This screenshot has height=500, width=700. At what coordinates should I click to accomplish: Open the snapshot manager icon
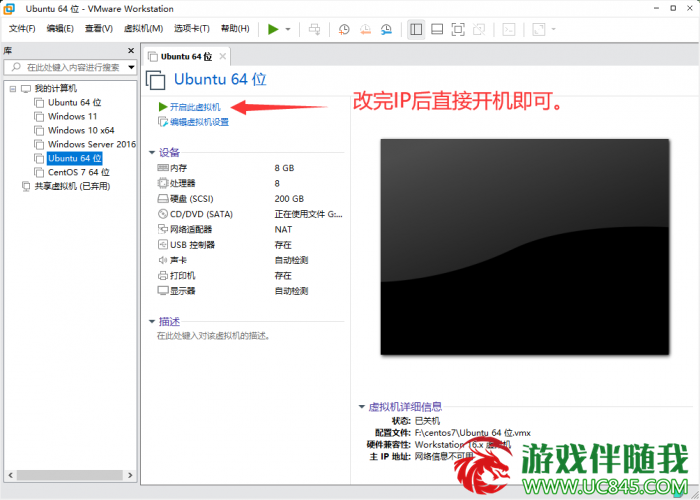386,29
